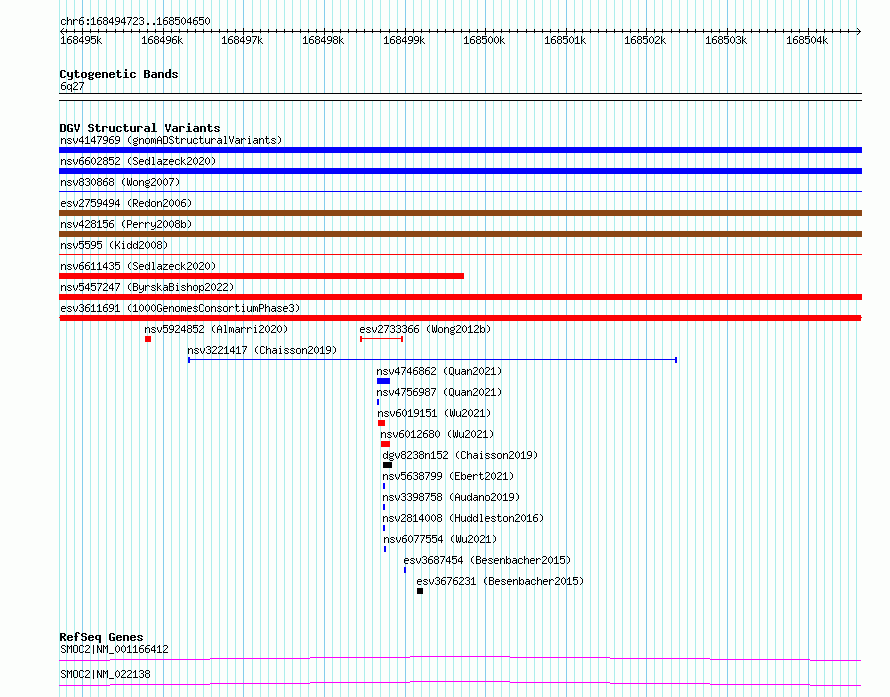Click the blue tick for nsv5638799
Screen dimensions: 890x697
[384, 486]
